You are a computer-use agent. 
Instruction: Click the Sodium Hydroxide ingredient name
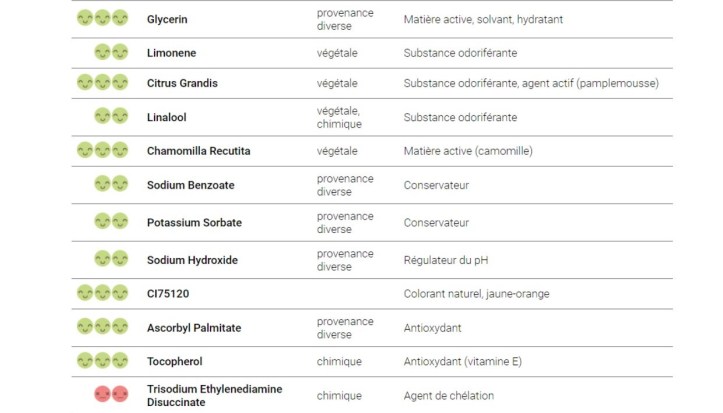(x=192, y=260)
